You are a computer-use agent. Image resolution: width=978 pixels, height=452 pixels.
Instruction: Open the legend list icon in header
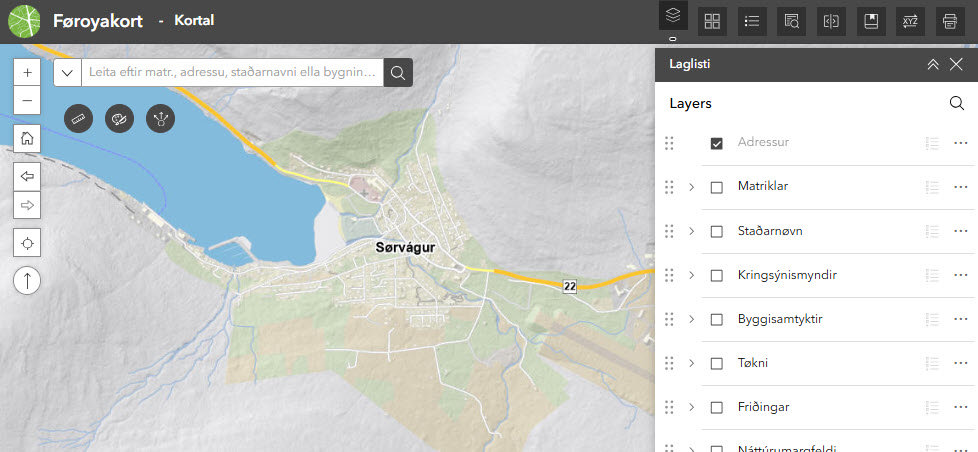(x=751, y=21)
